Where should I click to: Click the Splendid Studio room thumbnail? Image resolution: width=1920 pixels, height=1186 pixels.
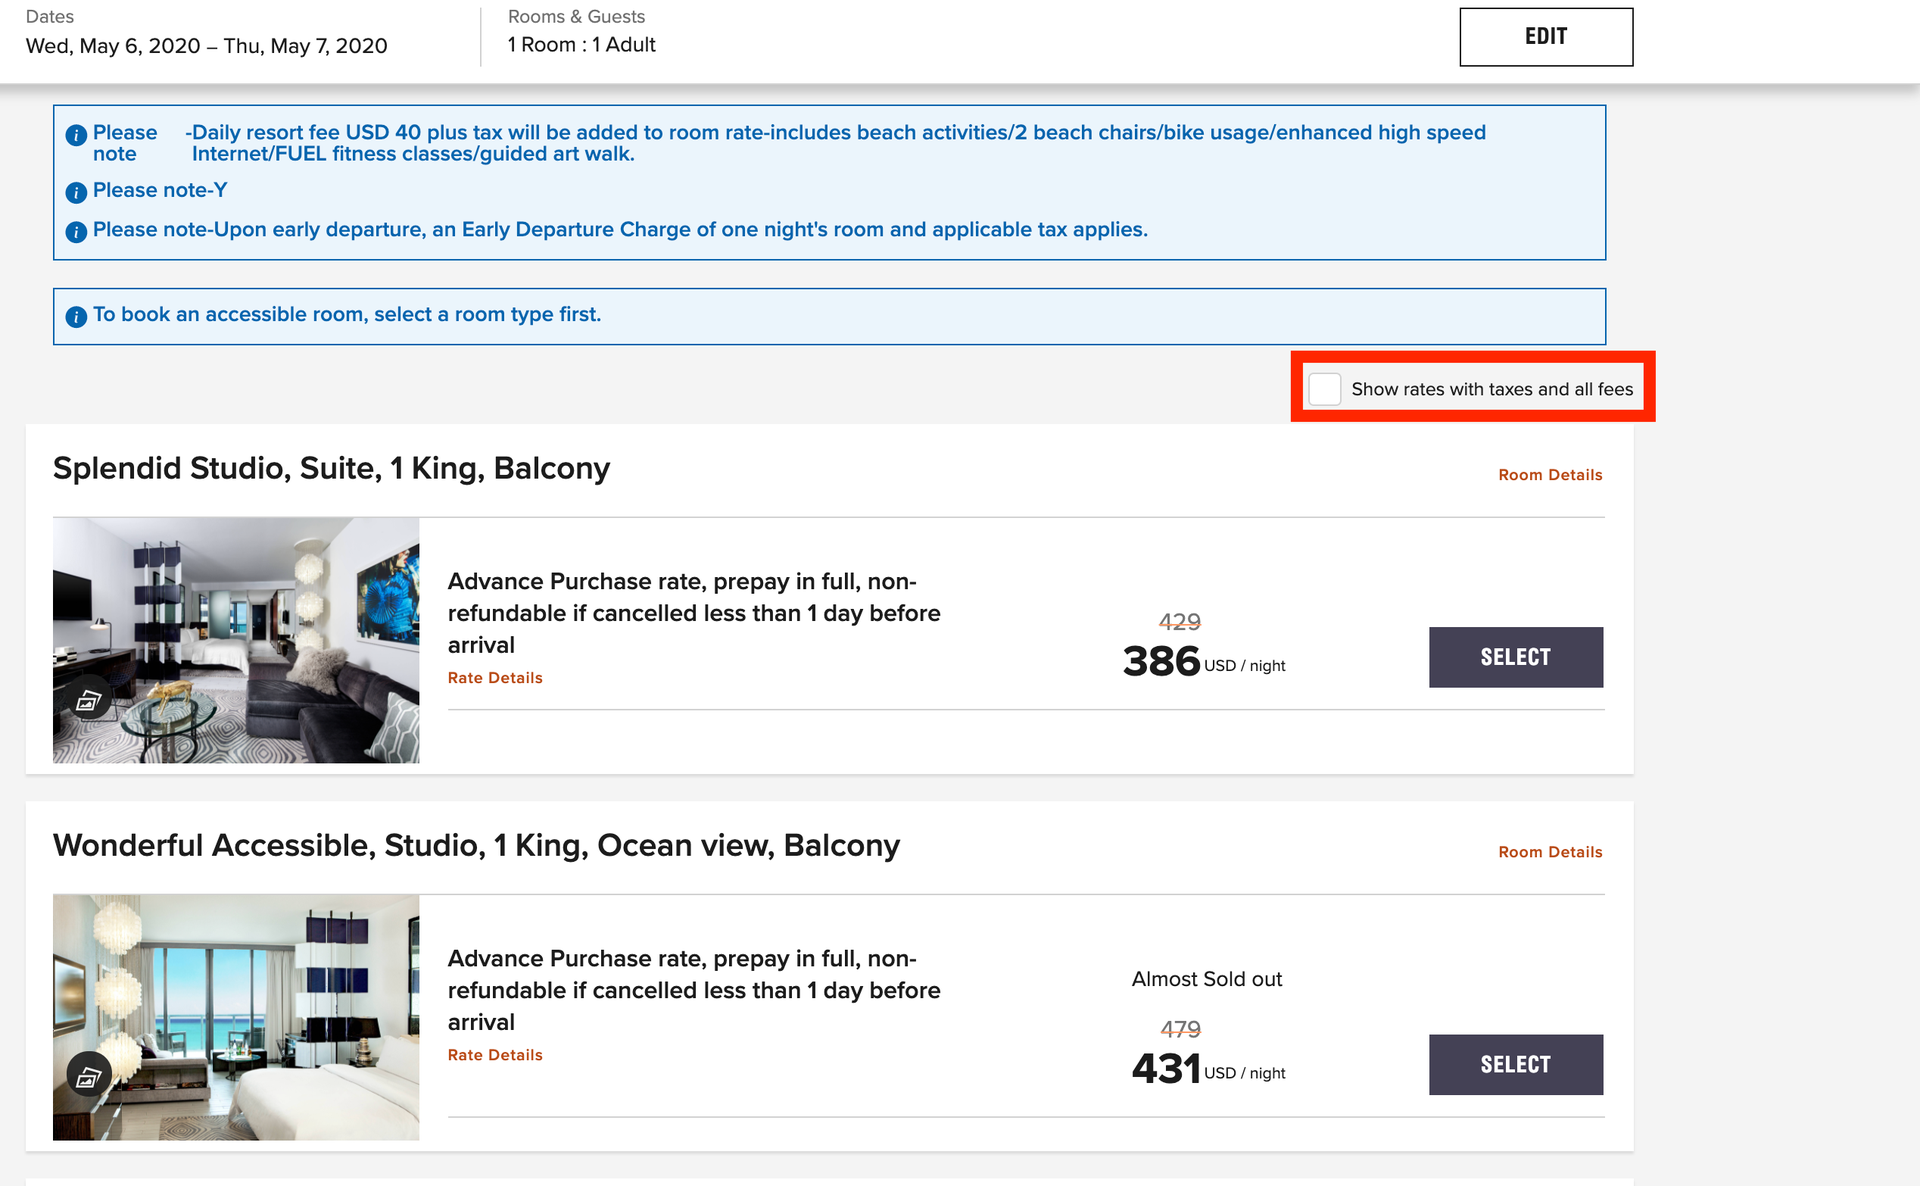[236, 640]
